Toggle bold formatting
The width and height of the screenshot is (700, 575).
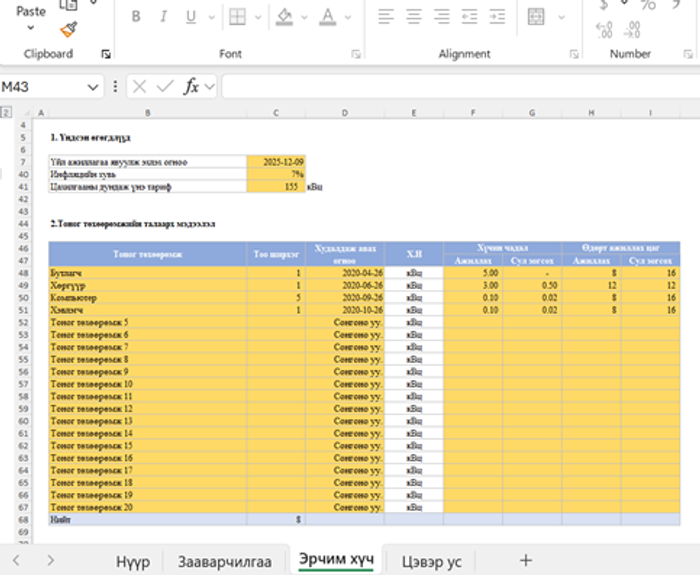coord(136,17)
